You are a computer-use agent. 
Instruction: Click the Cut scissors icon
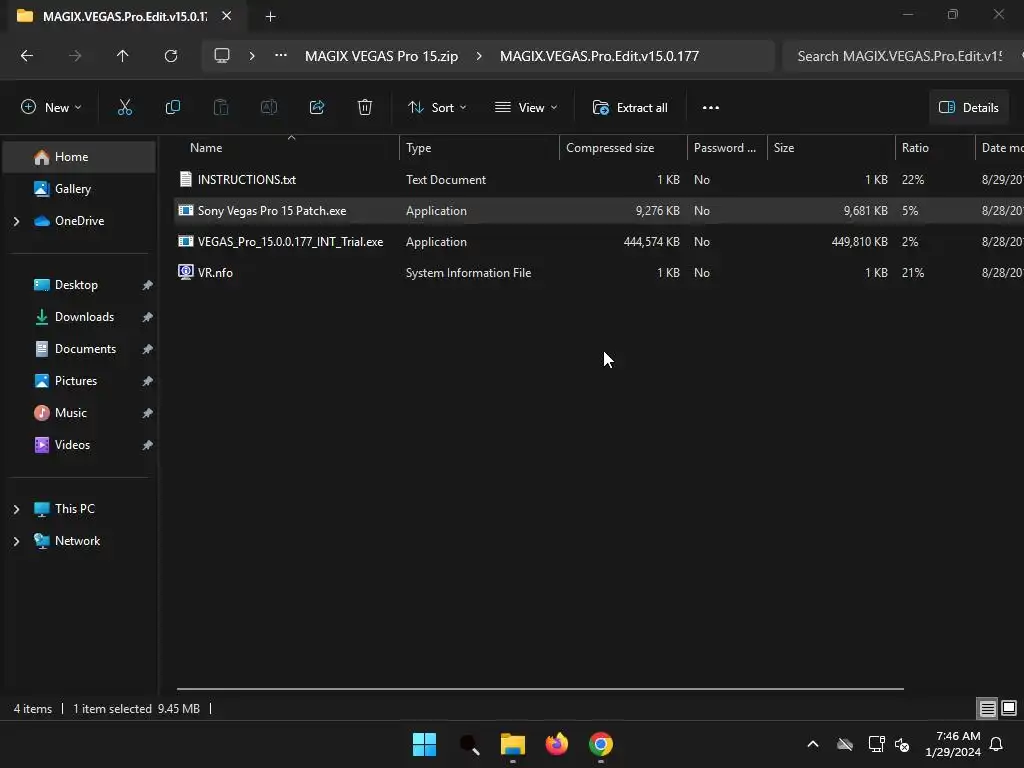tap(125, 108)
